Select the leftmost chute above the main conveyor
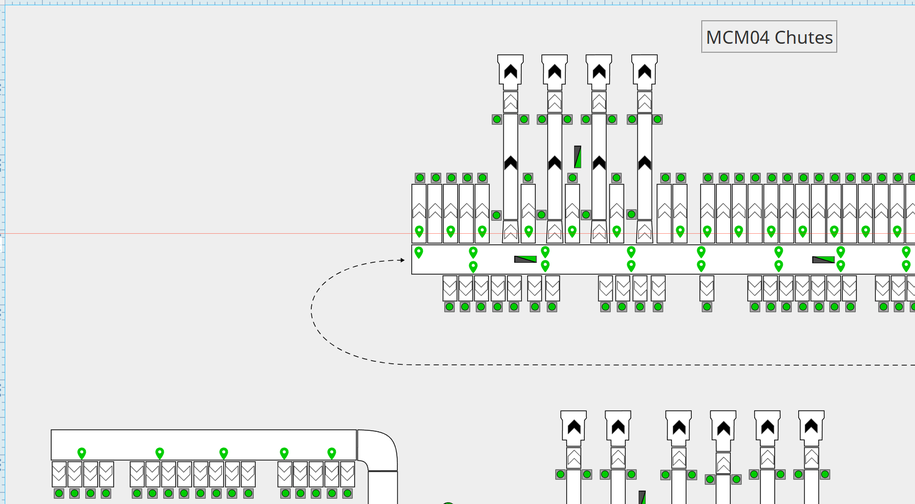915x504 pixels. click(419, 212)
